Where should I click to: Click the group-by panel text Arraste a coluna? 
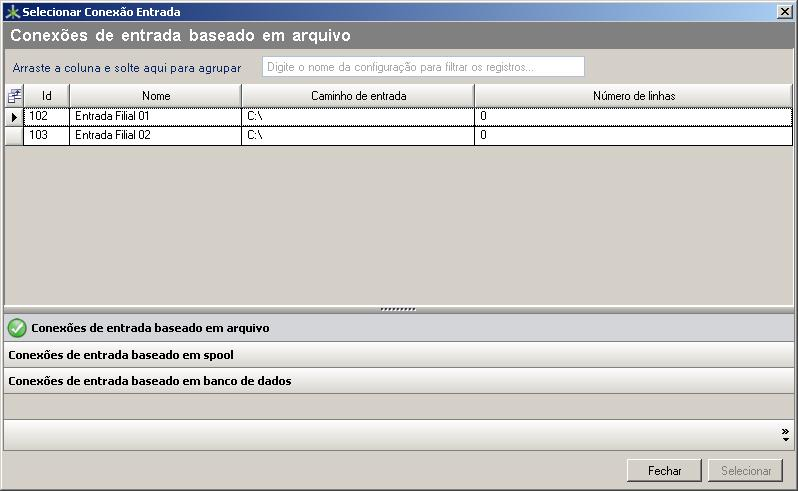127,68
